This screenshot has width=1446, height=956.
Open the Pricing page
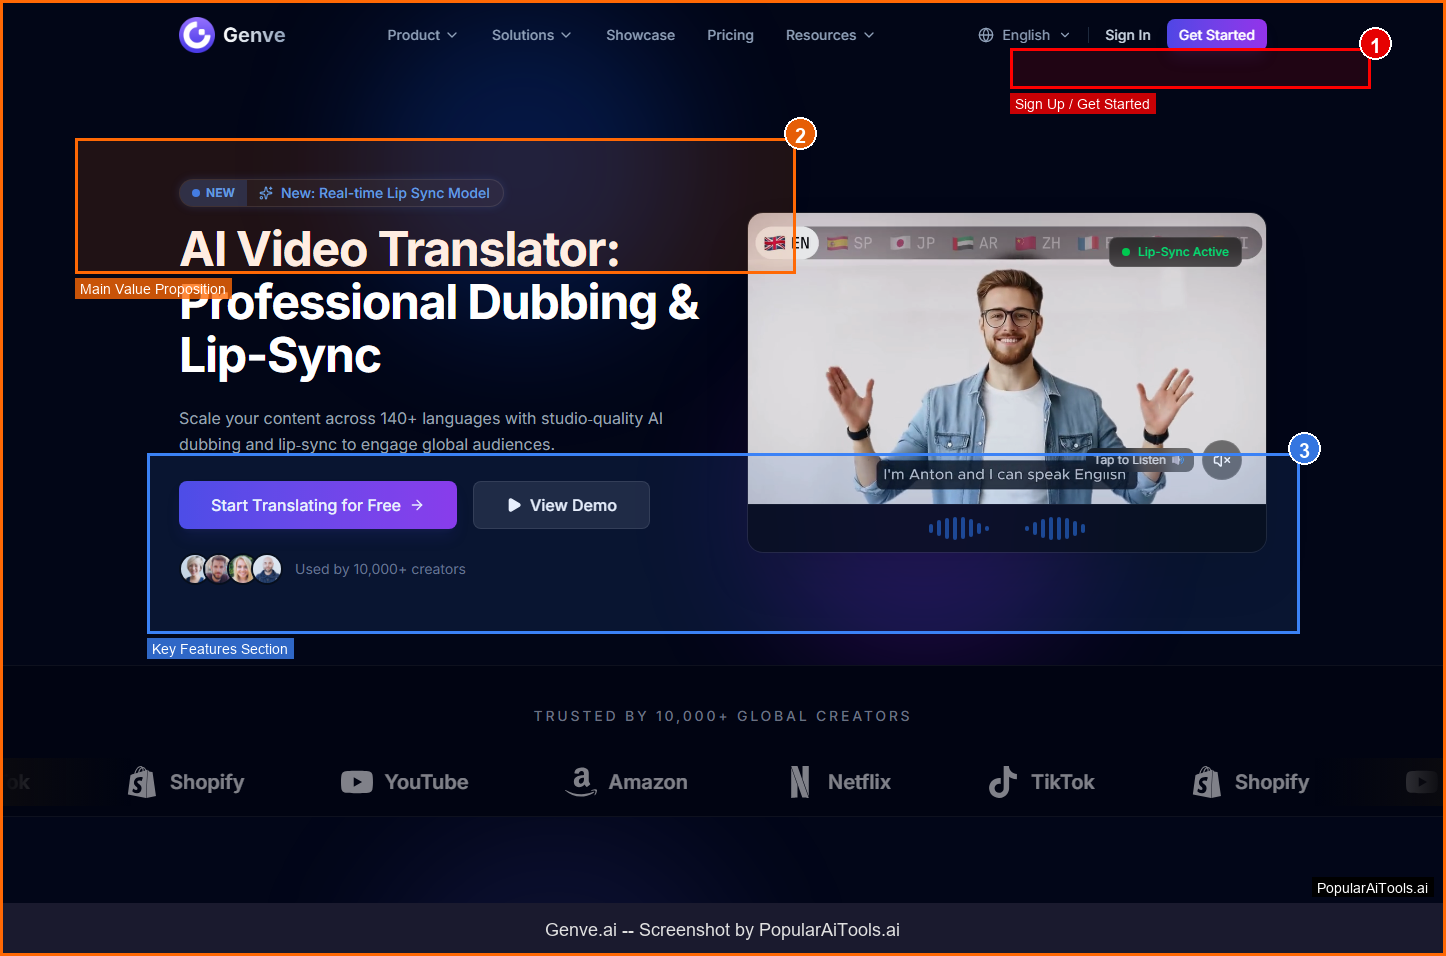pos(730,35)
